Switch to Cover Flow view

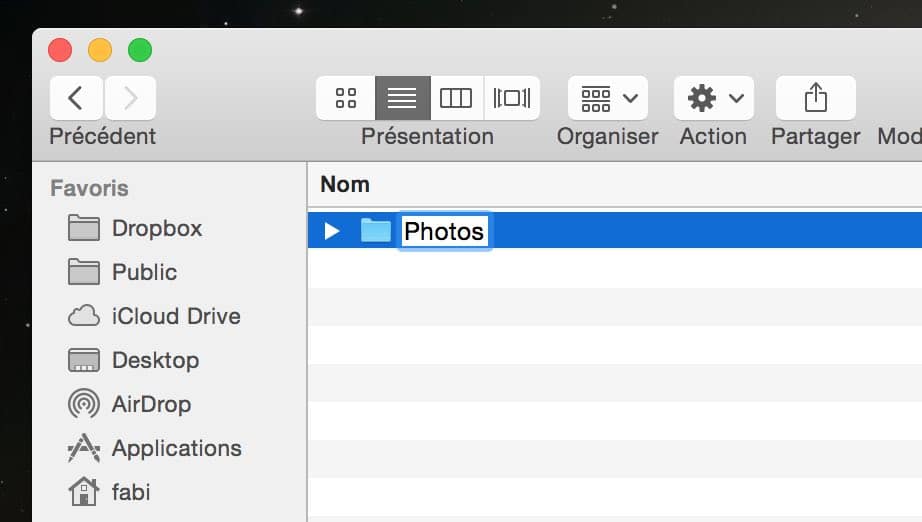[x=512, y=98]
